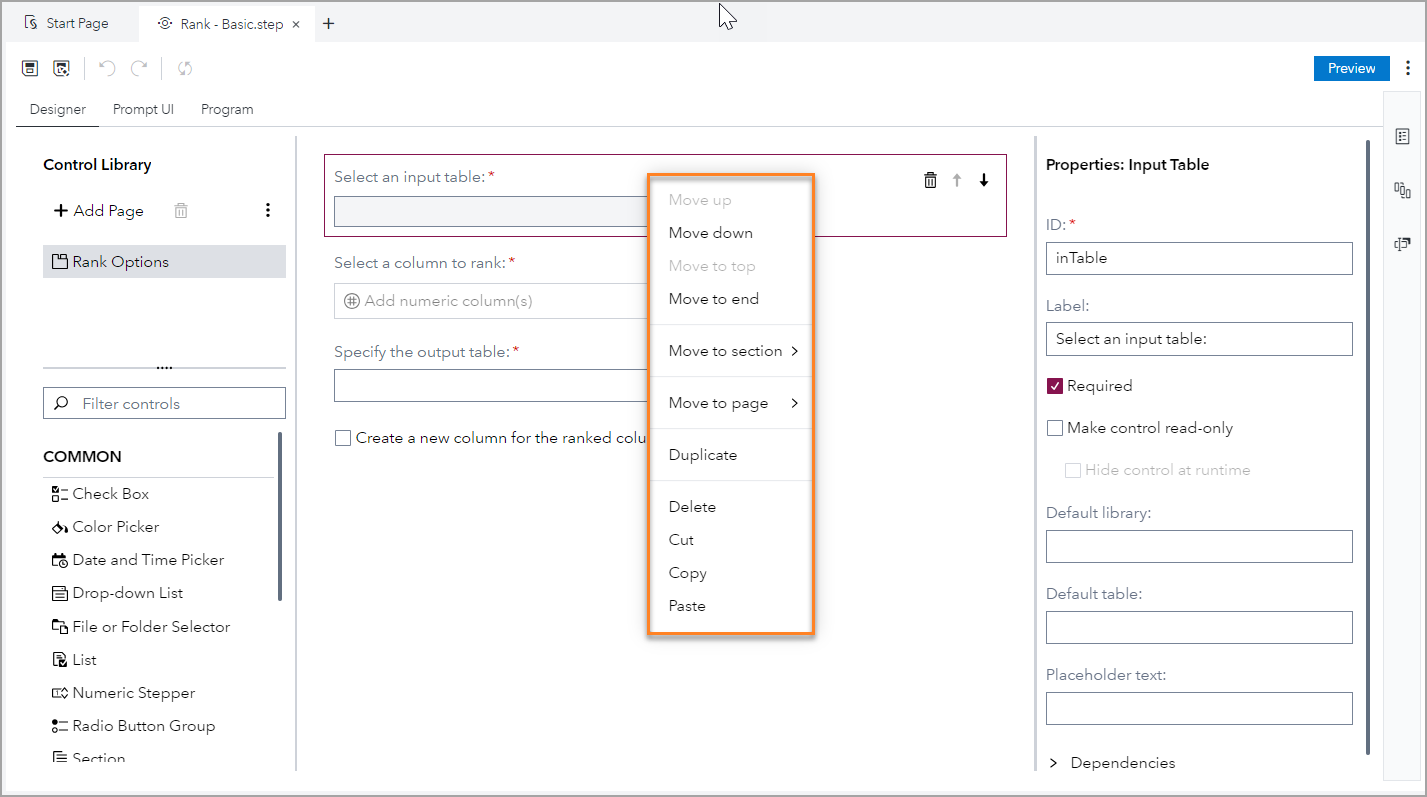The image size is (1427, 797).
Task: Click the Redo arrow icon
Action: pos(138,67)
